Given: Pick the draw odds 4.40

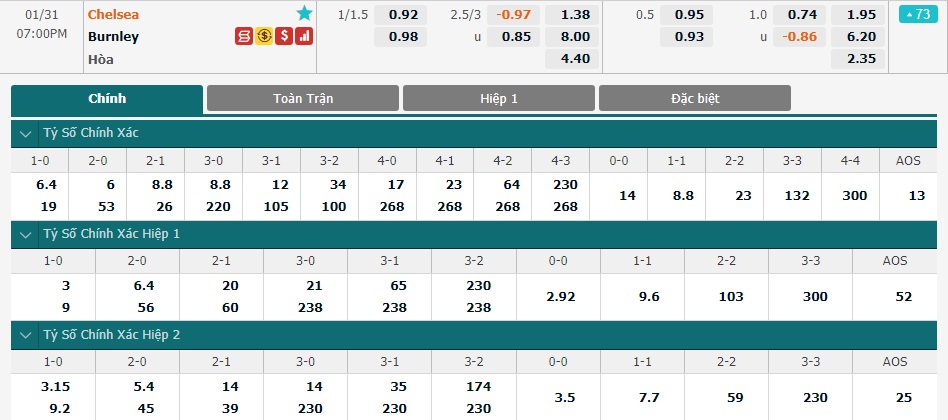Looking at the screenshot, I should (572, 59).
